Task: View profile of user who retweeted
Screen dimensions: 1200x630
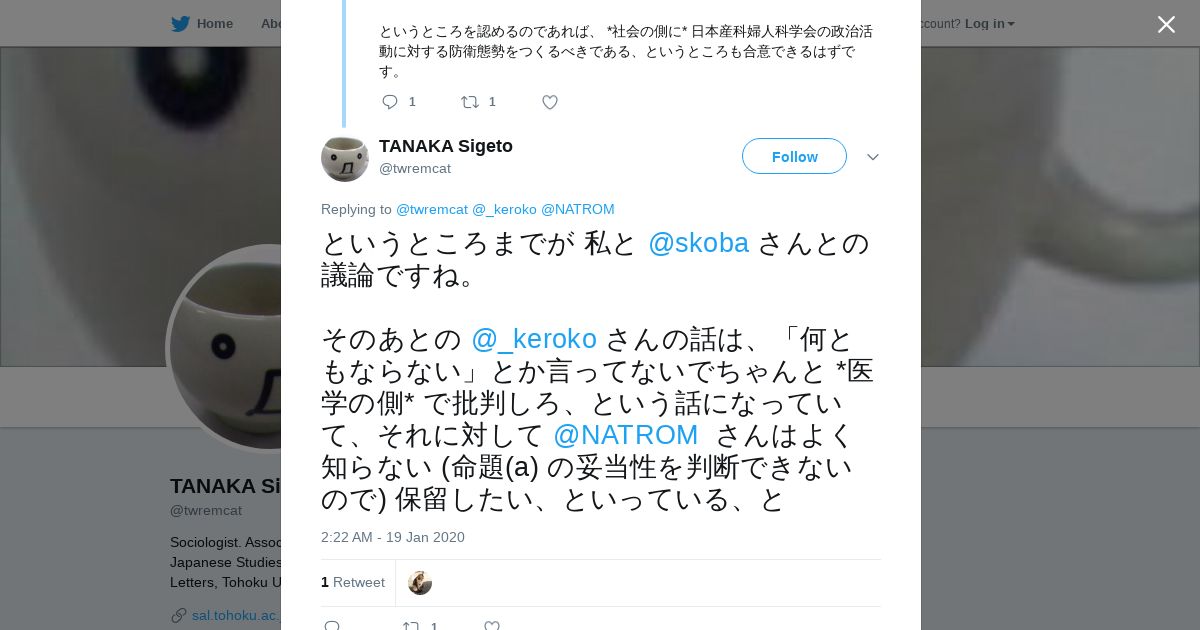Action: point(420,583)
